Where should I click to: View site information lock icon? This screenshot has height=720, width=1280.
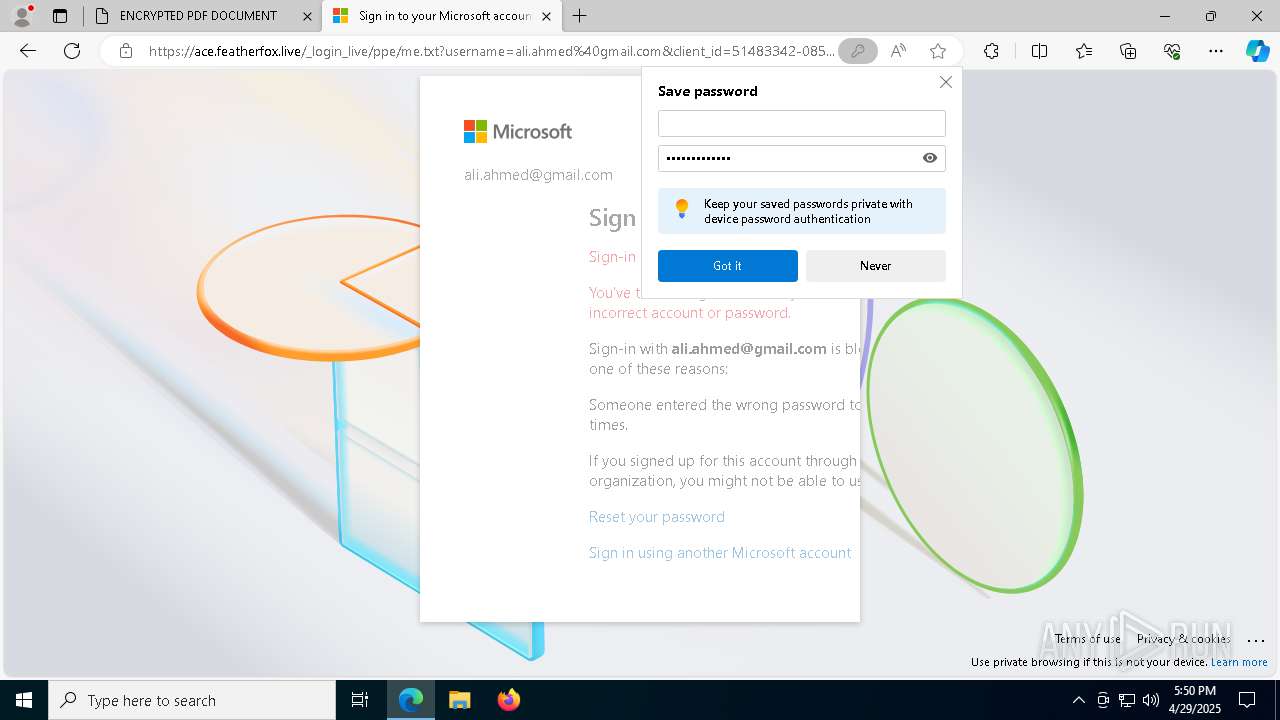point(126,51)
